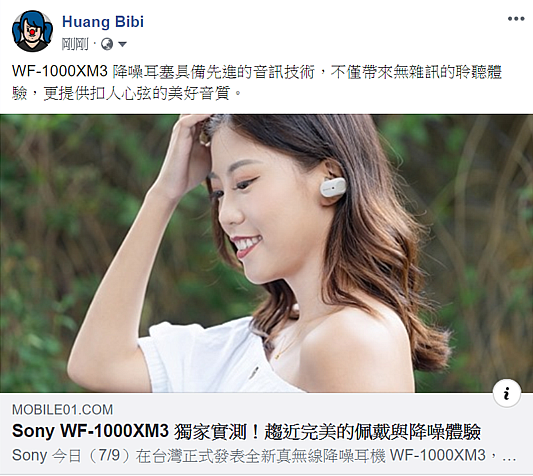The height and width of the screenshot is (476, 533).
Task: Open the Sony WF-1000XM3 獨家實測 headline
Action: coord(246,431)
